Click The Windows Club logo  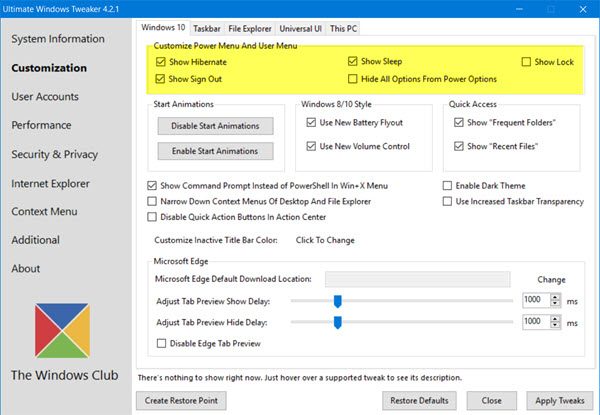pyautogui.click(x=62, y=330)
